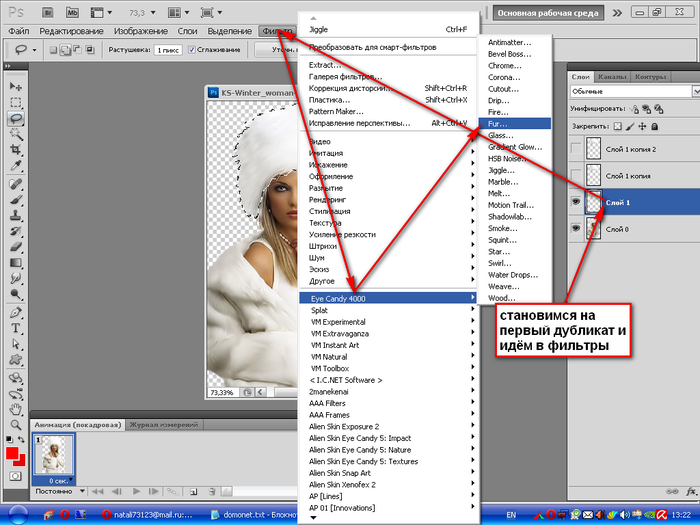Select the Crop tool
This screenshot has height=525, width=700.
click(16, 149)
